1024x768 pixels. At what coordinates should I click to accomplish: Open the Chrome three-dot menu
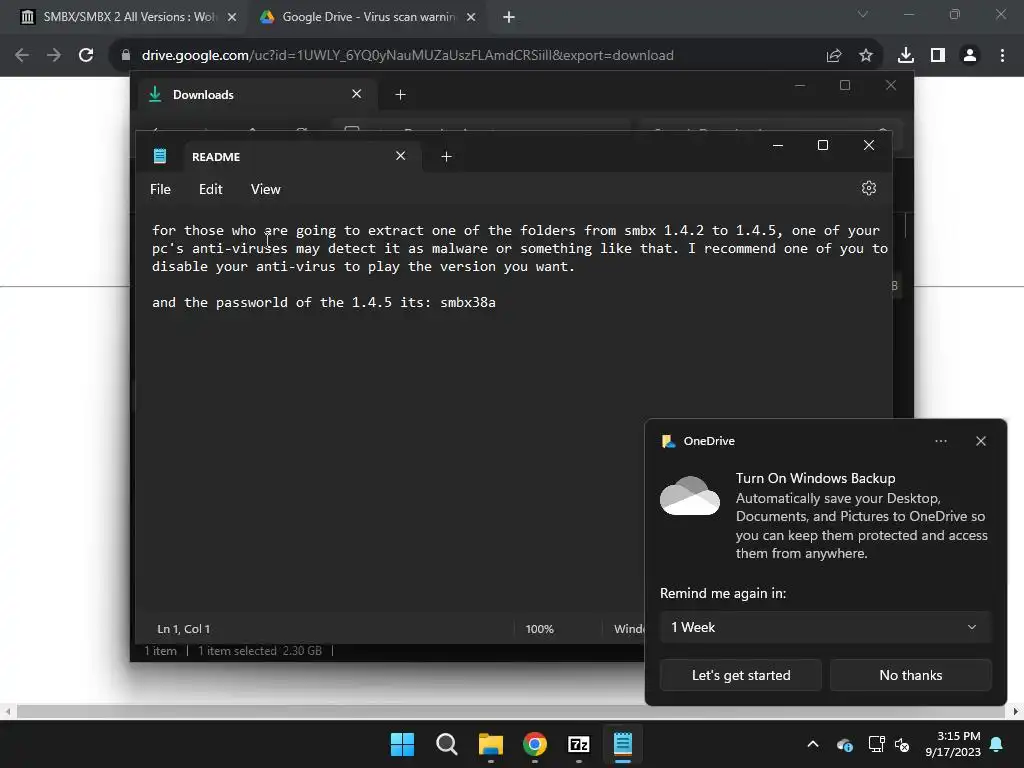[x=1002, y=56]
